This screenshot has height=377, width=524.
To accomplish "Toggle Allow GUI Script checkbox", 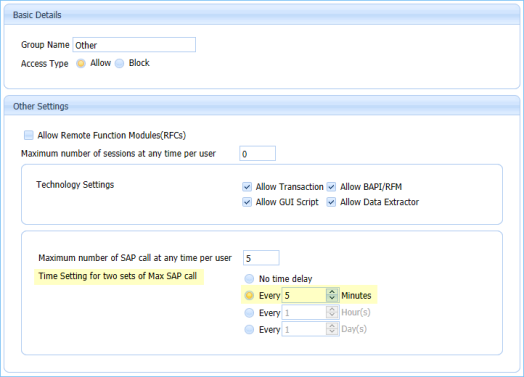I will 247,202.
